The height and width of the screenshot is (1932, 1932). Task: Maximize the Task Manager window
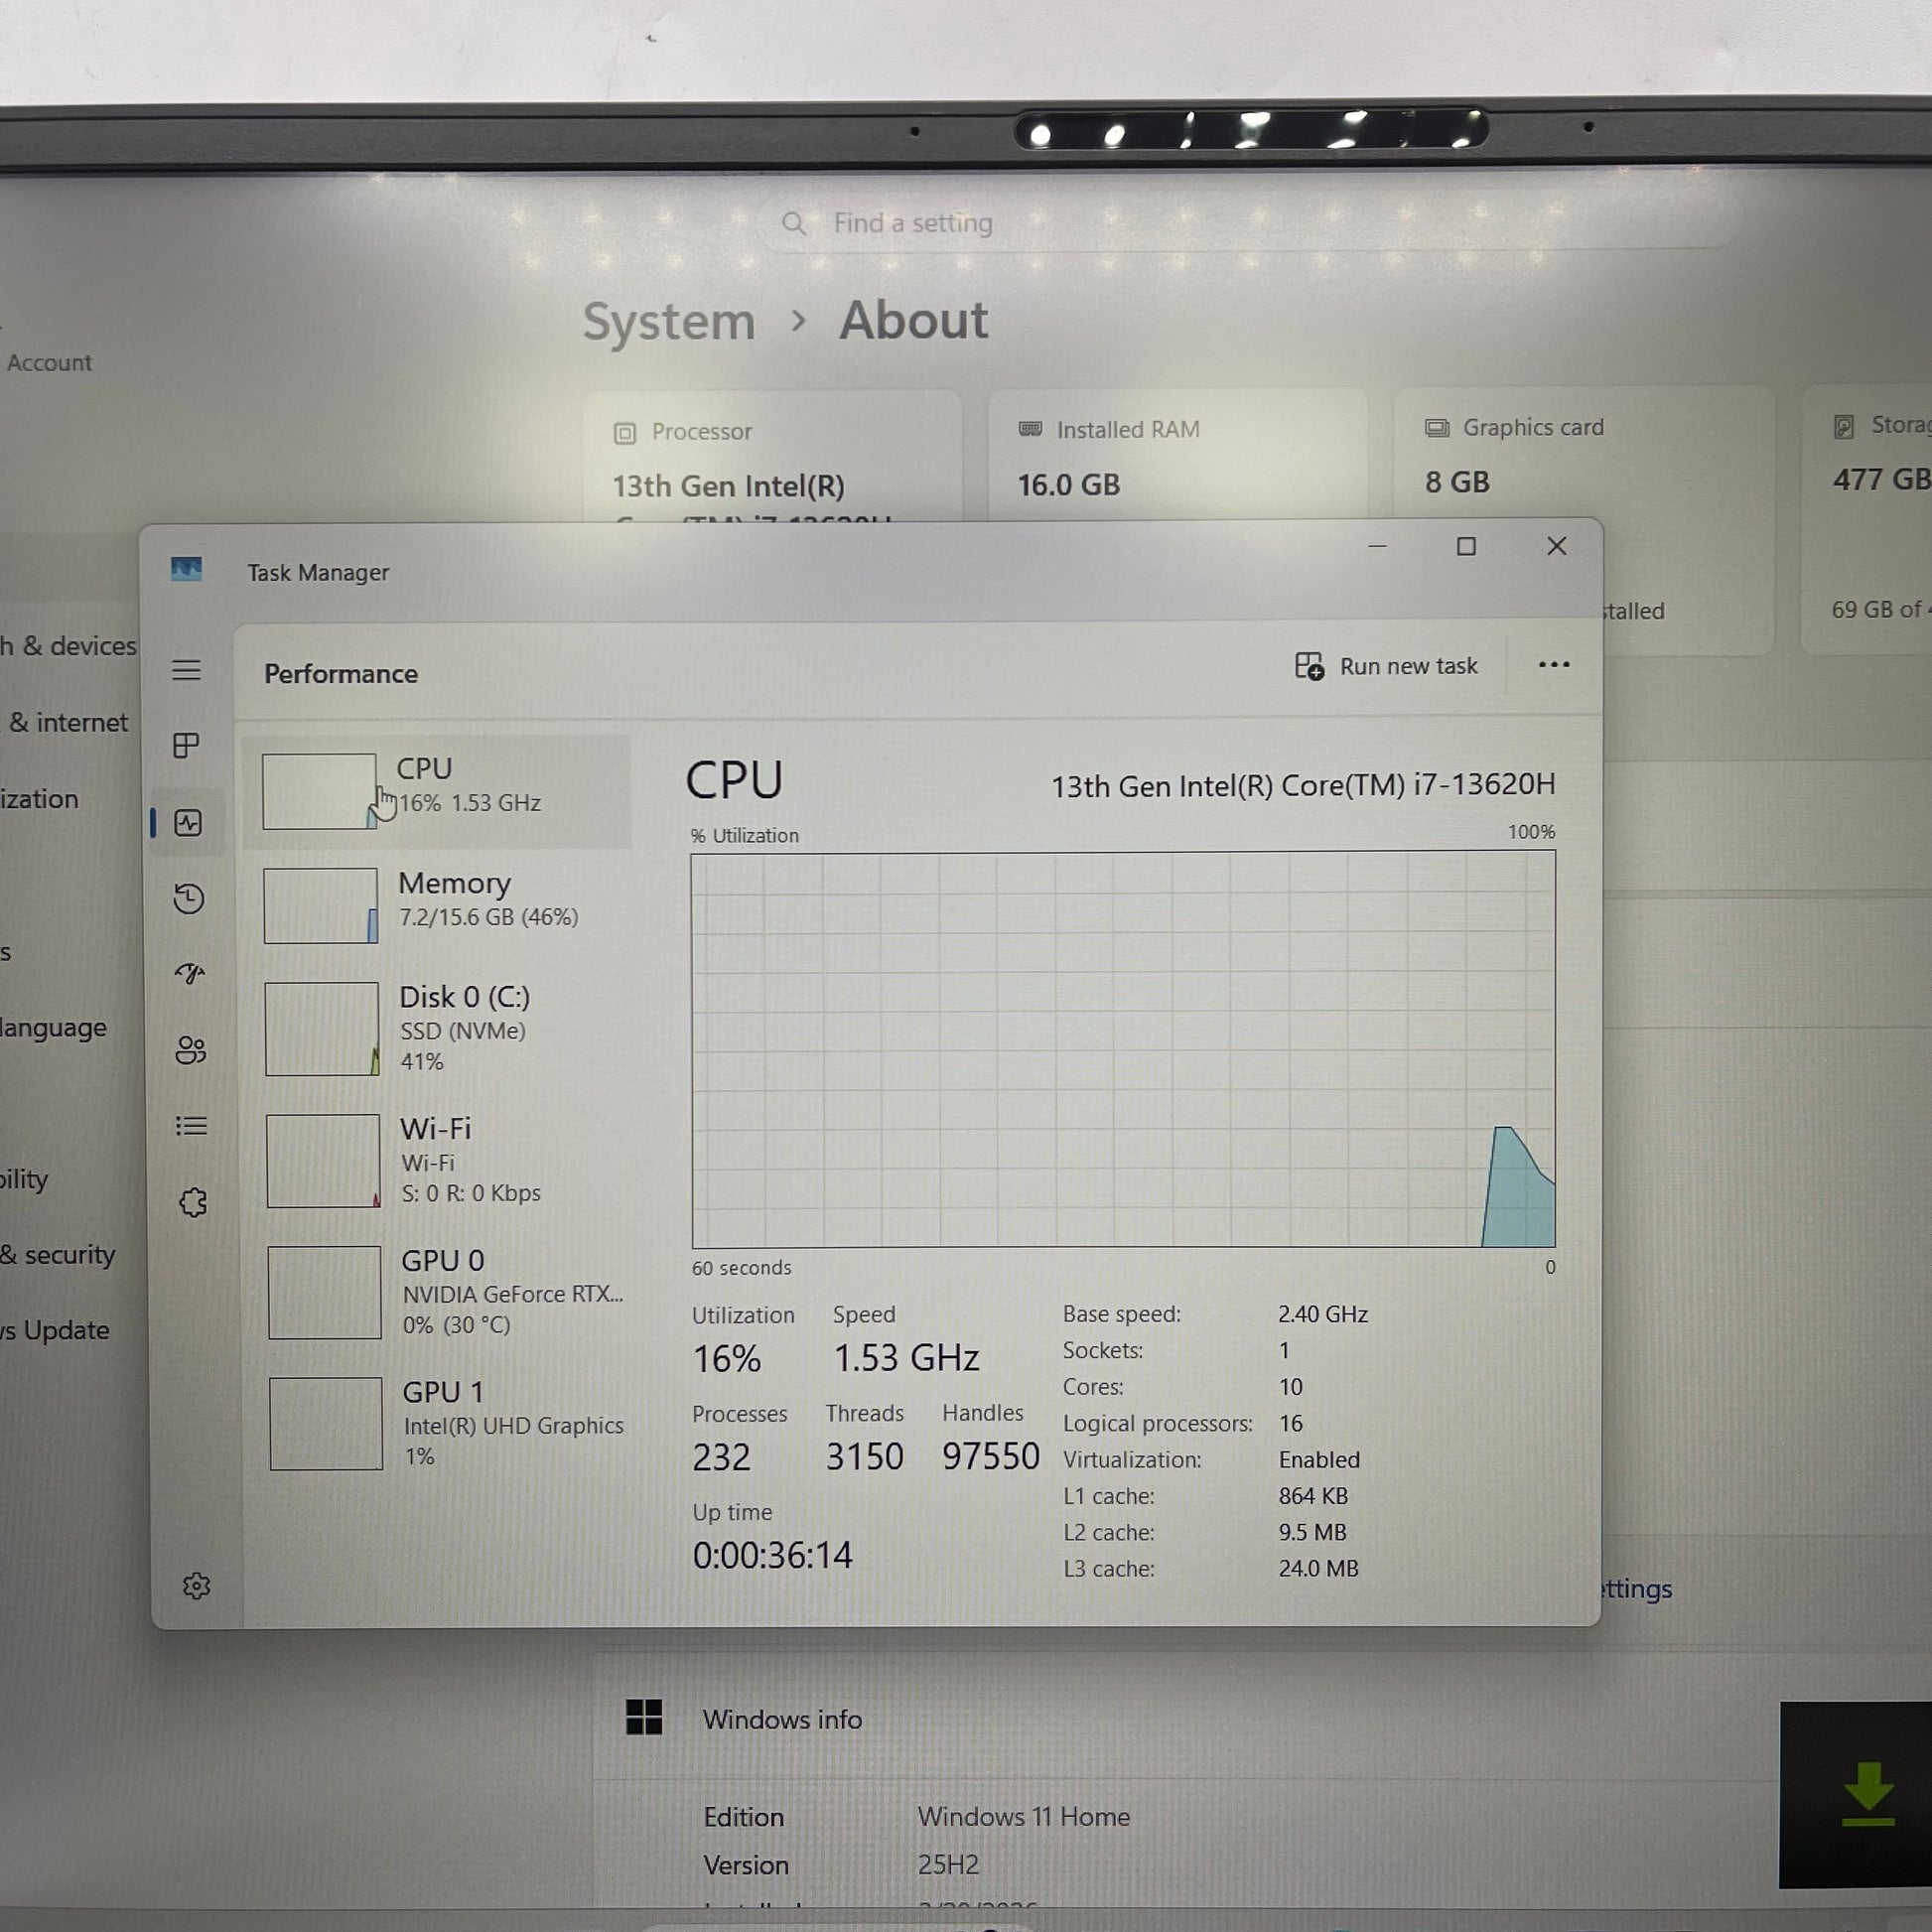coord(1466,546)
